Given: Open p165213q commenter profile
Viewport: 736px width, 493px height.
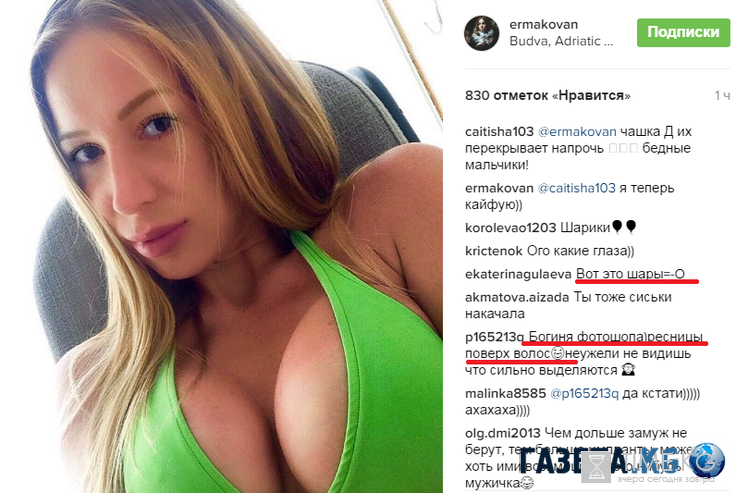Looking at the screenshot, I should pyautogui.click(x=494, y=337).
